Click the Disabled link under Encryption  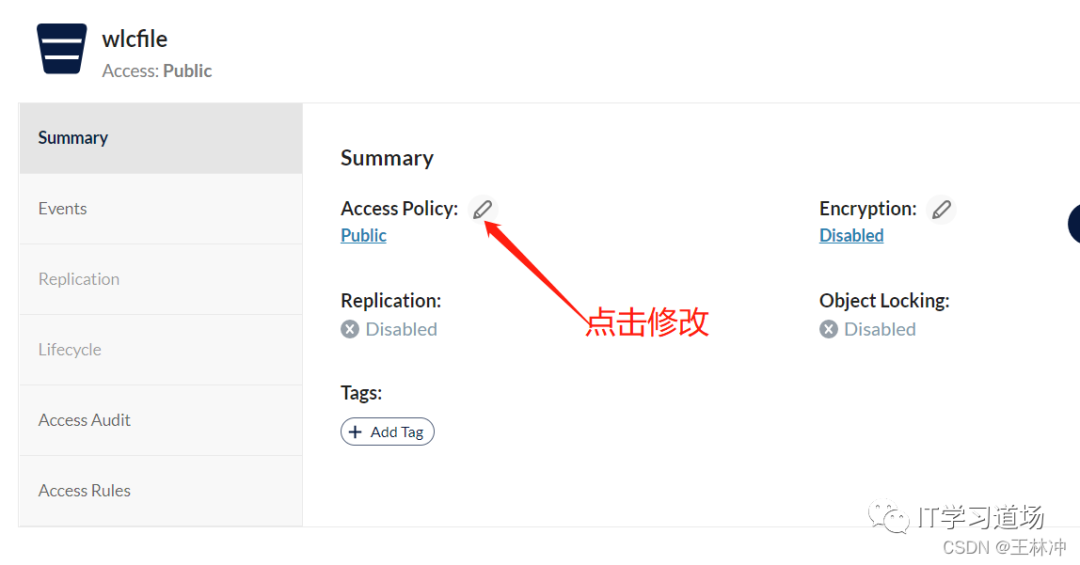click(852, 235)
